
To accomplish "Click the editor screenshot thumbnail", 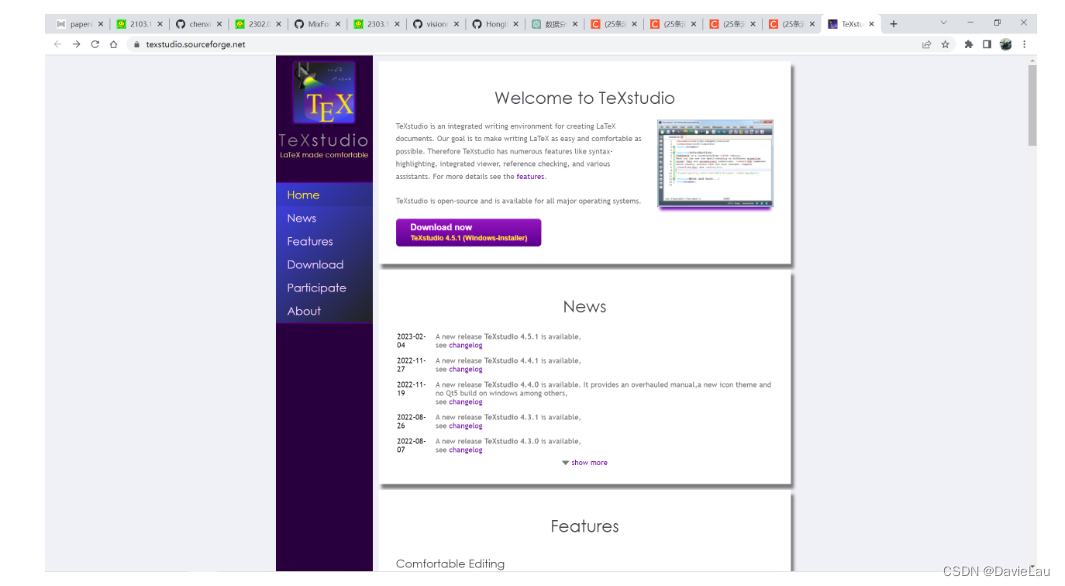I will point(714,162).
